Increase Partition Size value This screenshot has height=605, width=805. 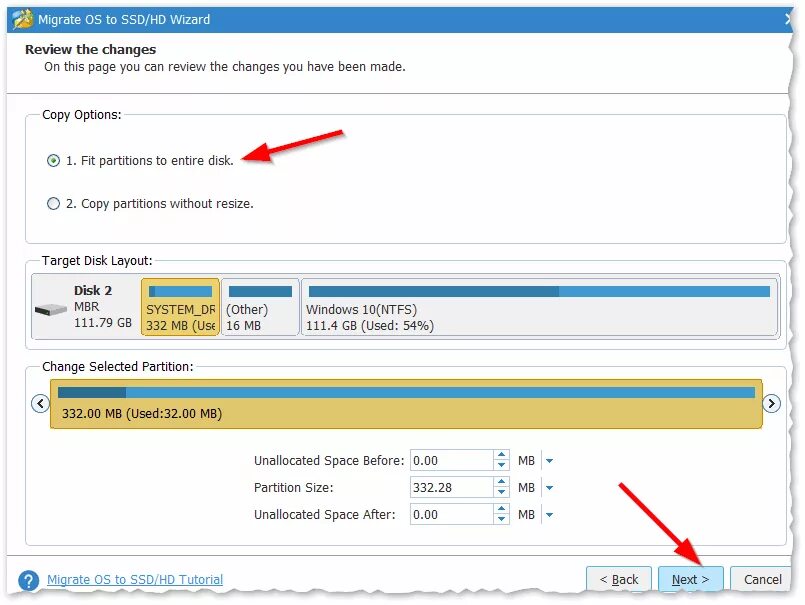point(501,483)
